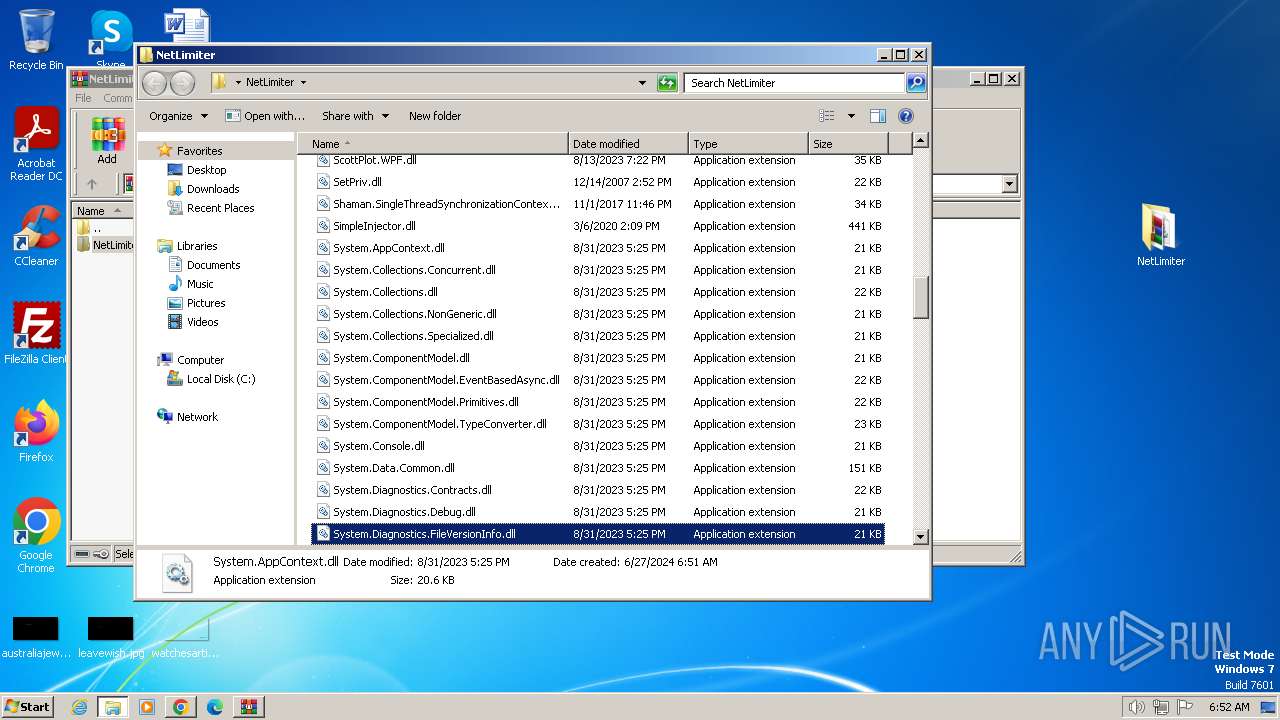
Task: Sort by Type column header
Action: pyautogui.click(x=747, y=144)
